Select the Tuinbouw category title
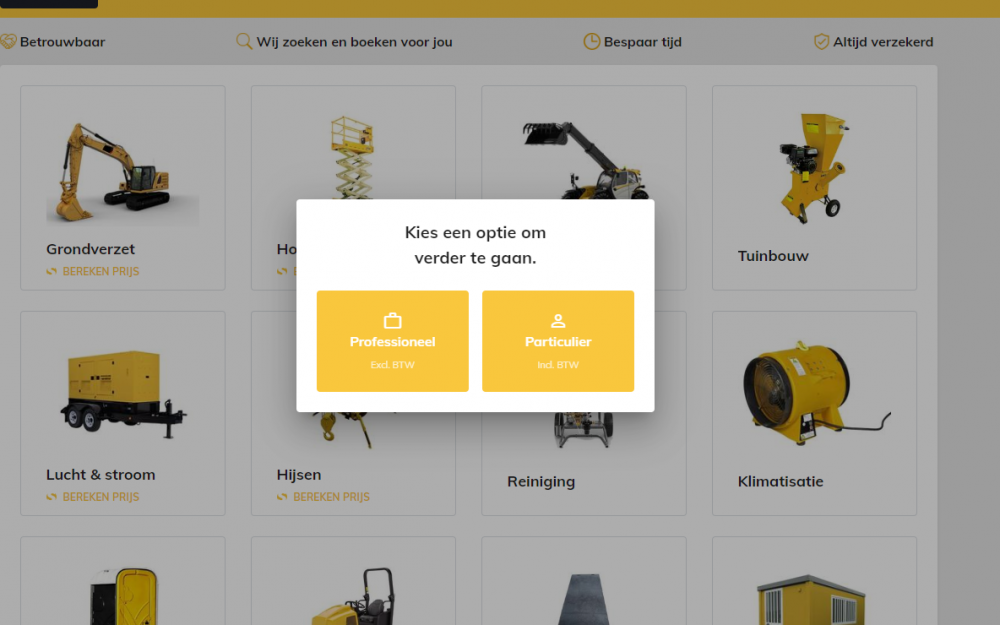 pos(773,256)
